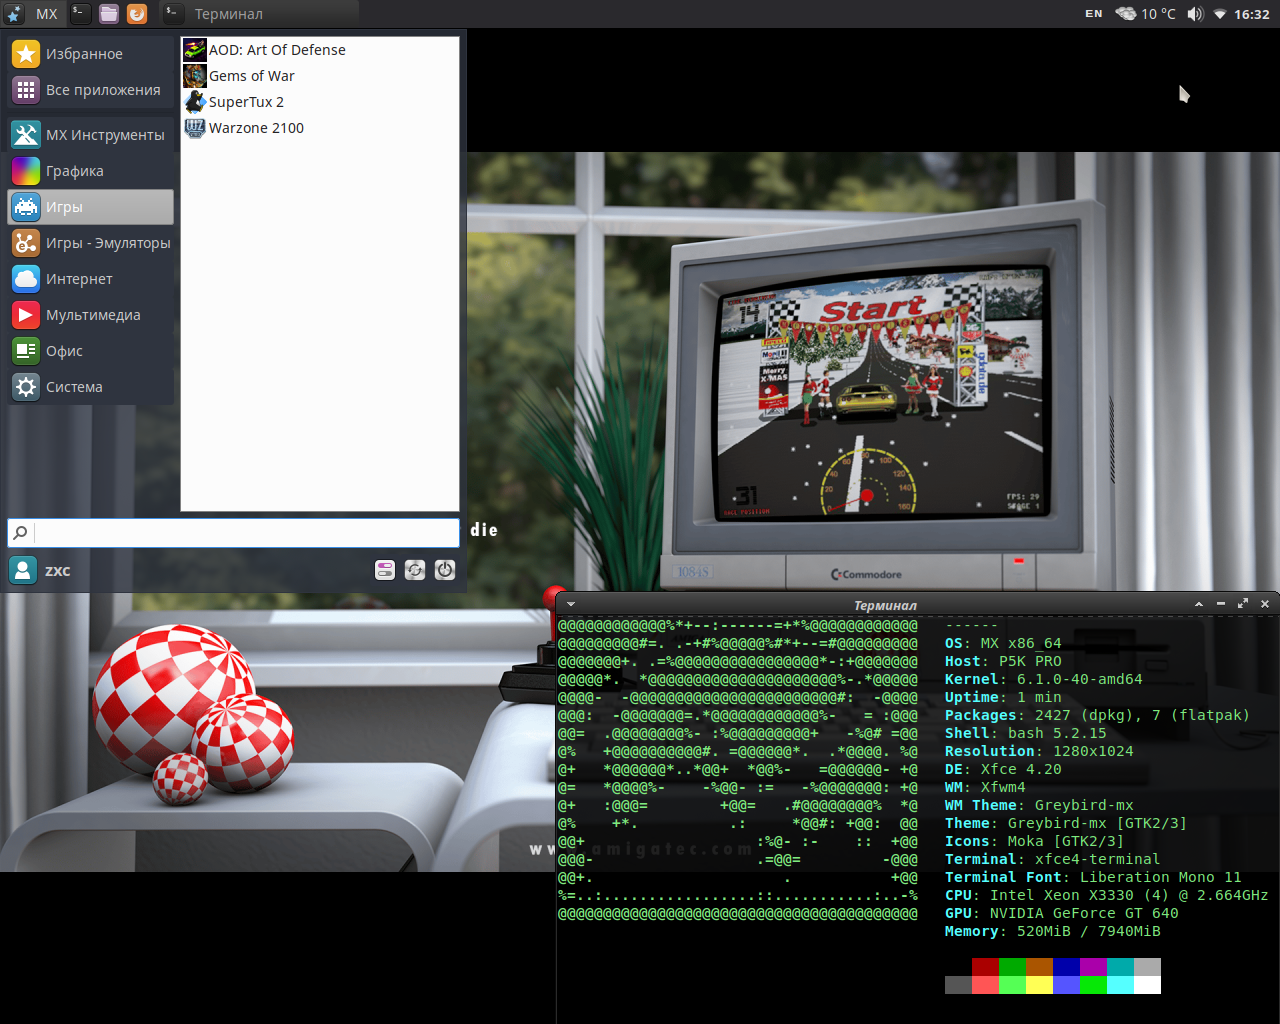Switch keyboard layout via EN indicator
The width and height of the screenshot is (1280, 1024).
pos(1093,14)
